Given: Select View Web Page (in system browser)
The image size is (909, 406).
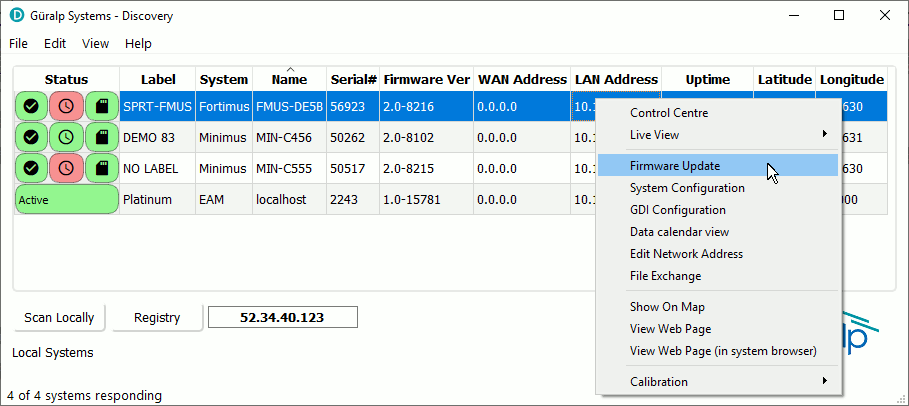Looking at the screenshot, I should (718, 351).
